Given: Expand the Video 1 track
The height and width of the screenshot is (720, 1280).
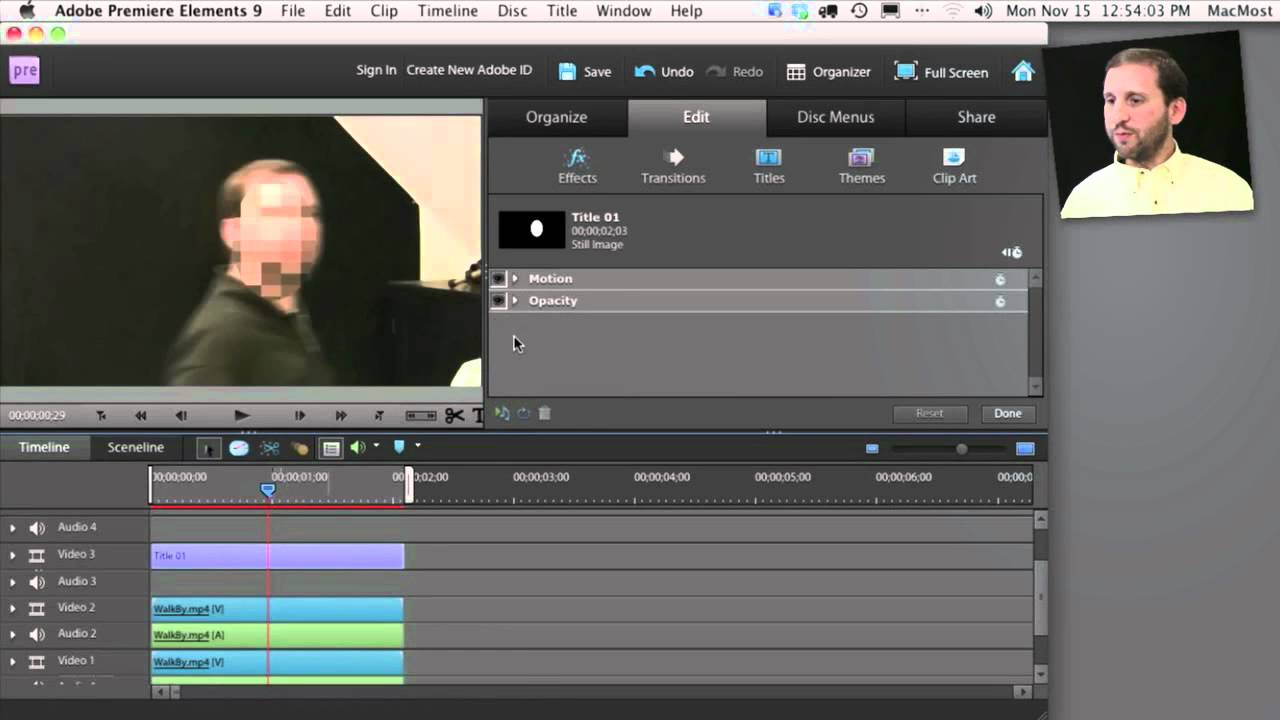Looking at the screenshot, I should click(13, 661).
